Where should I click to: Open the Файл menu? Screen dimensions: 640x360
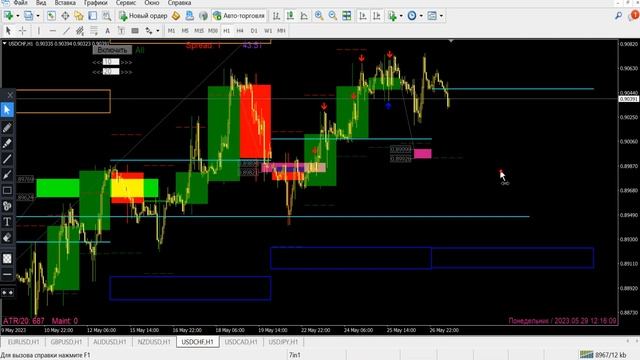pos(20,3)
